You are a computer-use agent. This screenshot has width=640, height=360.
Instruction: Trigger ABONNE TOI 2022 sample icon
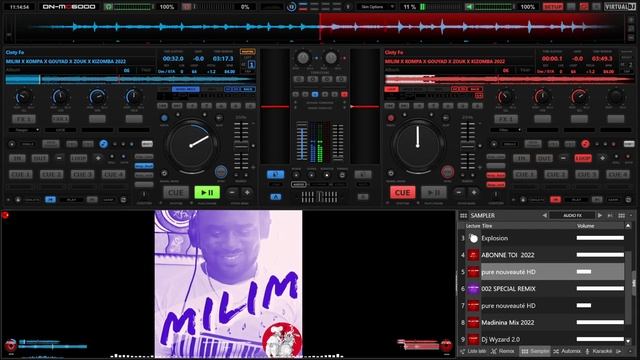[x=473, y=255]
